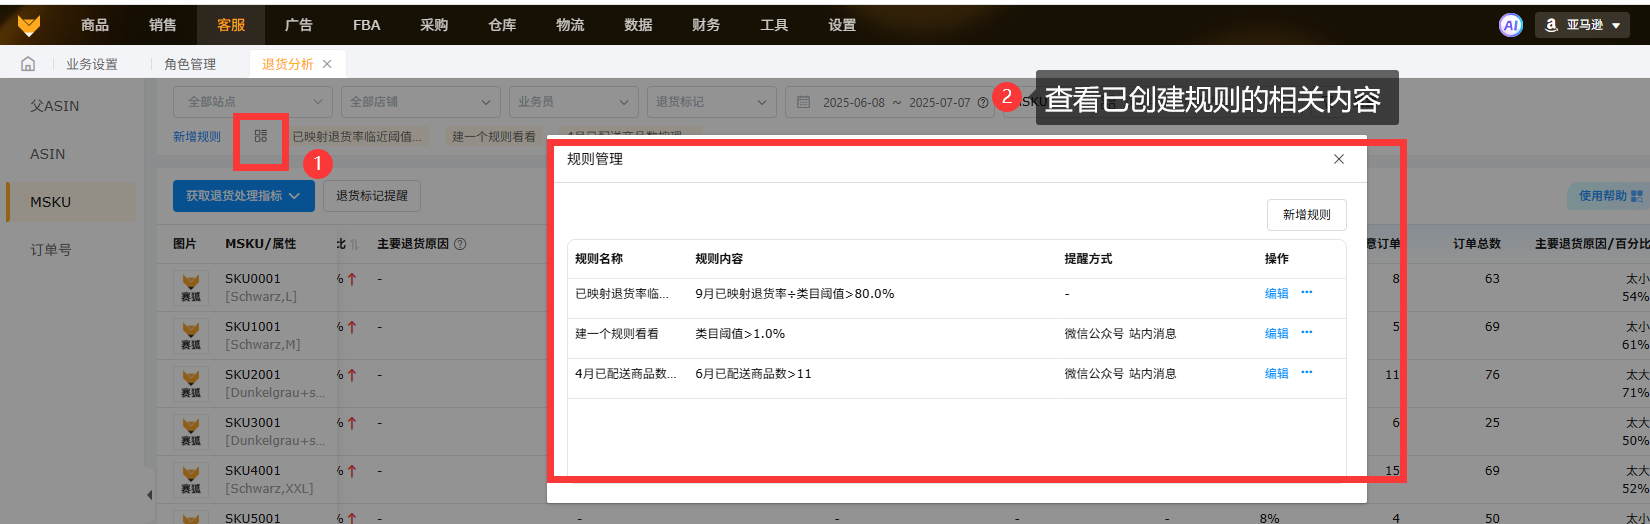The width and height of the screenshot is (1650, 524).
Task: Click SKU2001 product thumbnail
Action: (191, 383)
